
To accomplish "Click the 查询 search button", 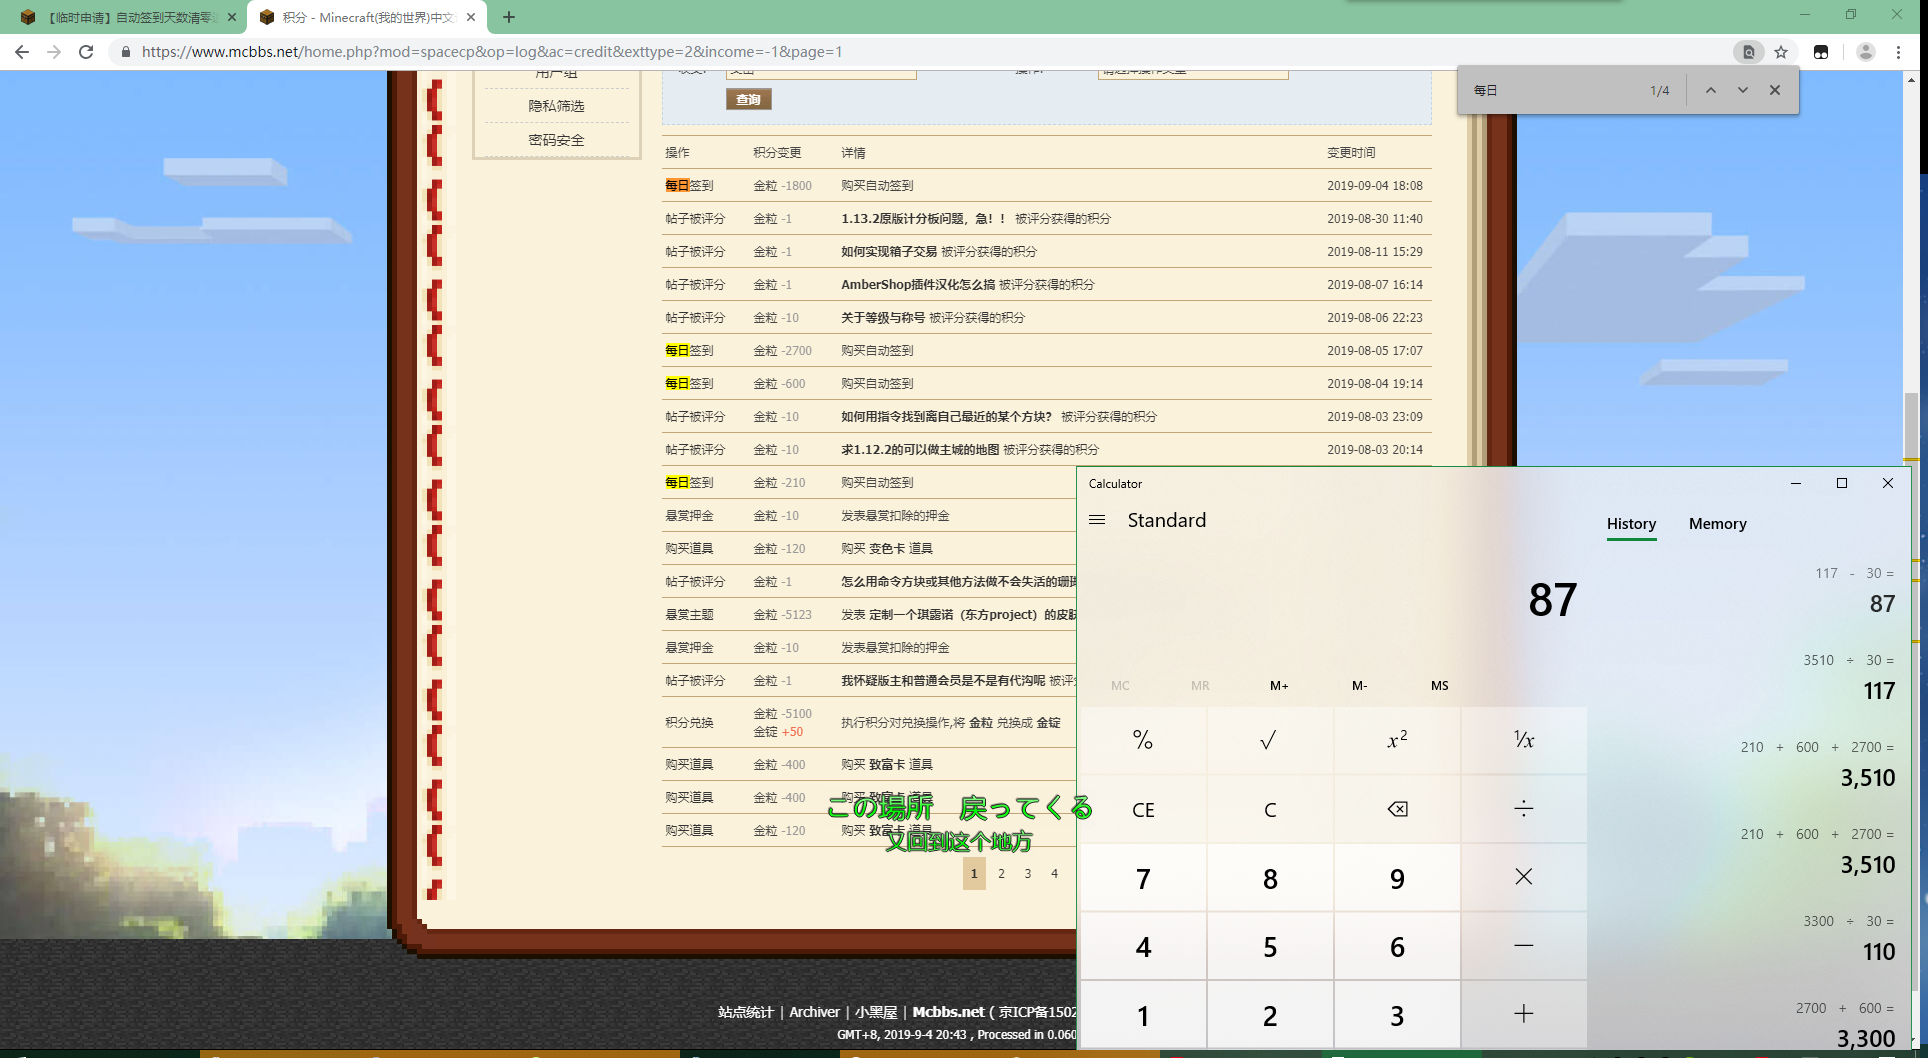I will point(748,99).
